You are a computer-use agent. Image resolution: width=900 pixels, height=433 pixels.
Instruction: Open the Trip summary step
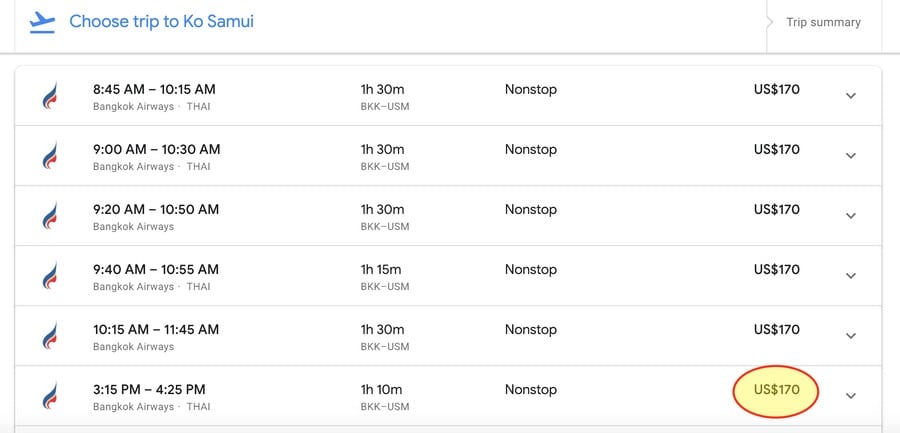pyautogui.click(x=823, y=22)
